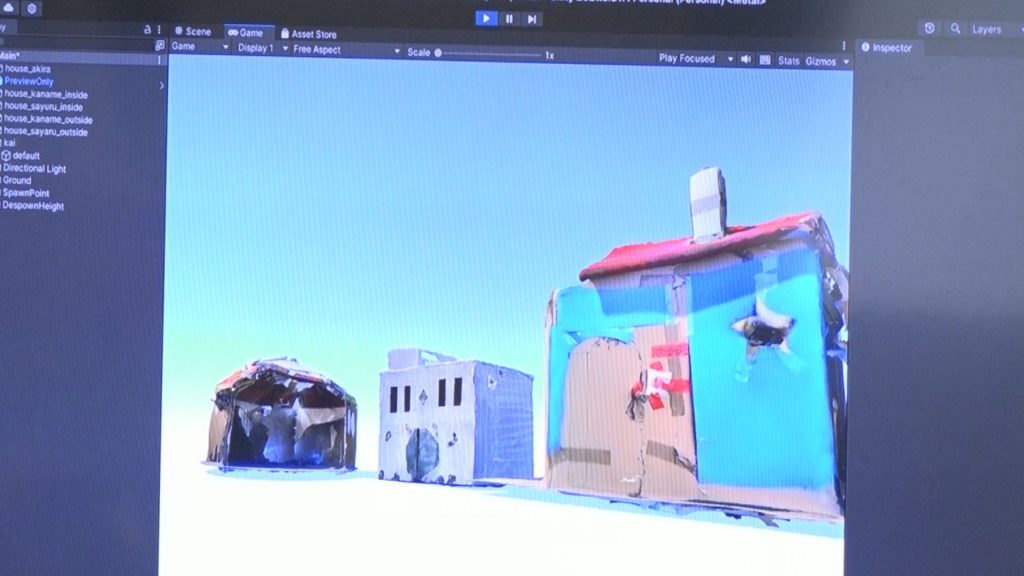
Task: Toggle the Gizmos button
Action: [820, 61]
